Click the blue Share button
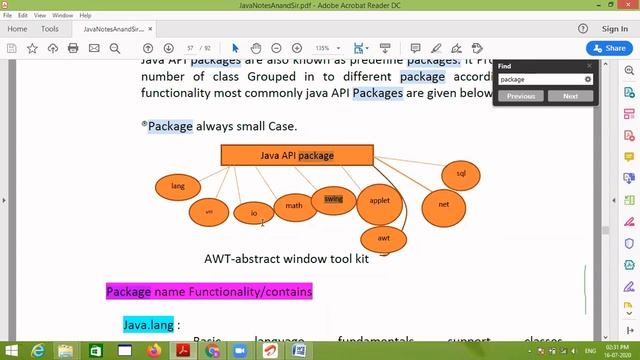The image size is (640, 360). [x=609, y=48]
